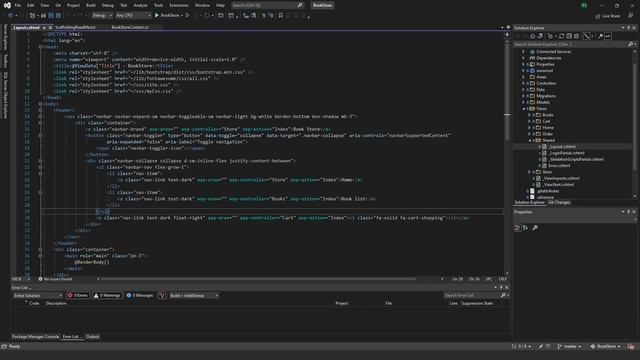Click the hot reload toolbar icon
The height and width of the screenshot is (360, 640).
(207, 16)
